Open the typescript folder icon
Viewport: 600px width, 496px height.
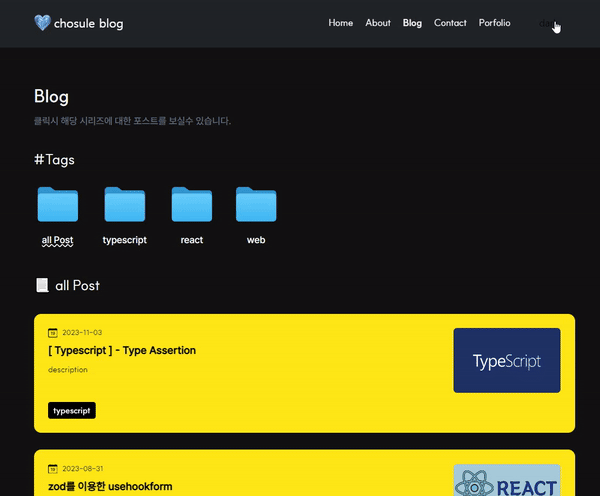pos(125,204)
